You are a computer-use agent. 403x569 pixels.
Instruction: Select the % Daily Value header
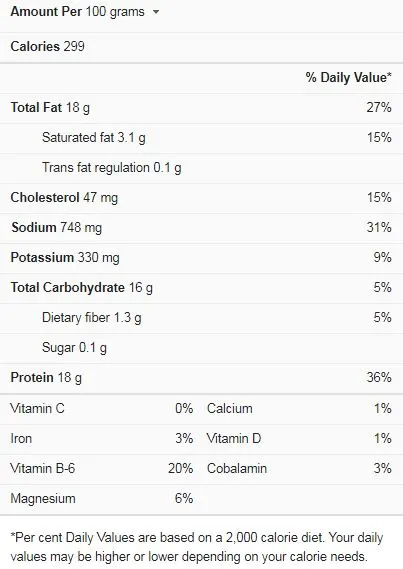348,77
